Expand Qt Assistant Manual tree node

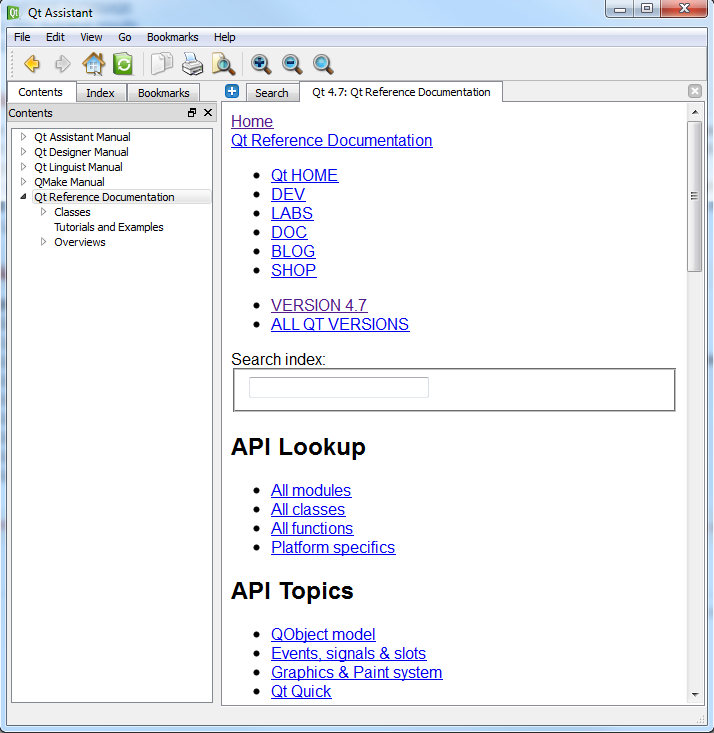23,137
